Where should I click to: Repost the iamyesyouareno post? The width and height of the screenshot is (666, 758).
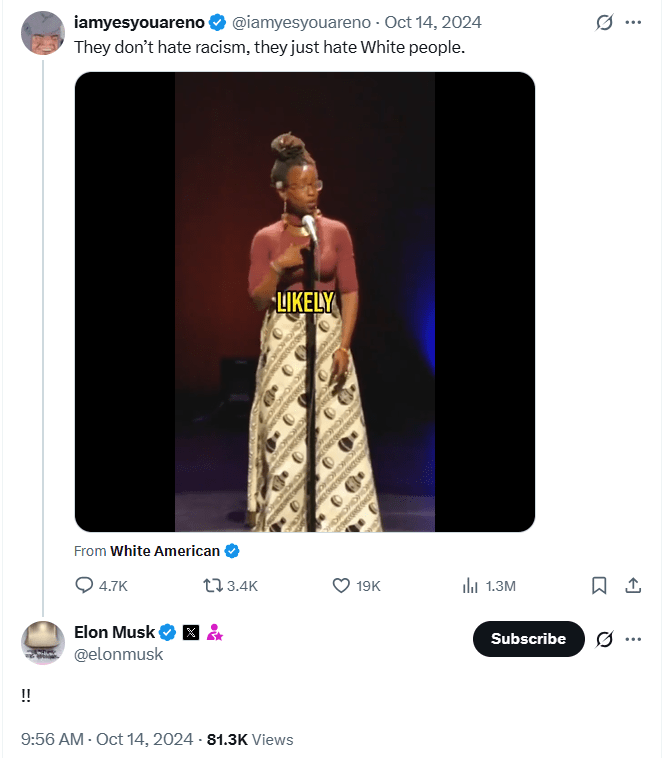[213, 586]
